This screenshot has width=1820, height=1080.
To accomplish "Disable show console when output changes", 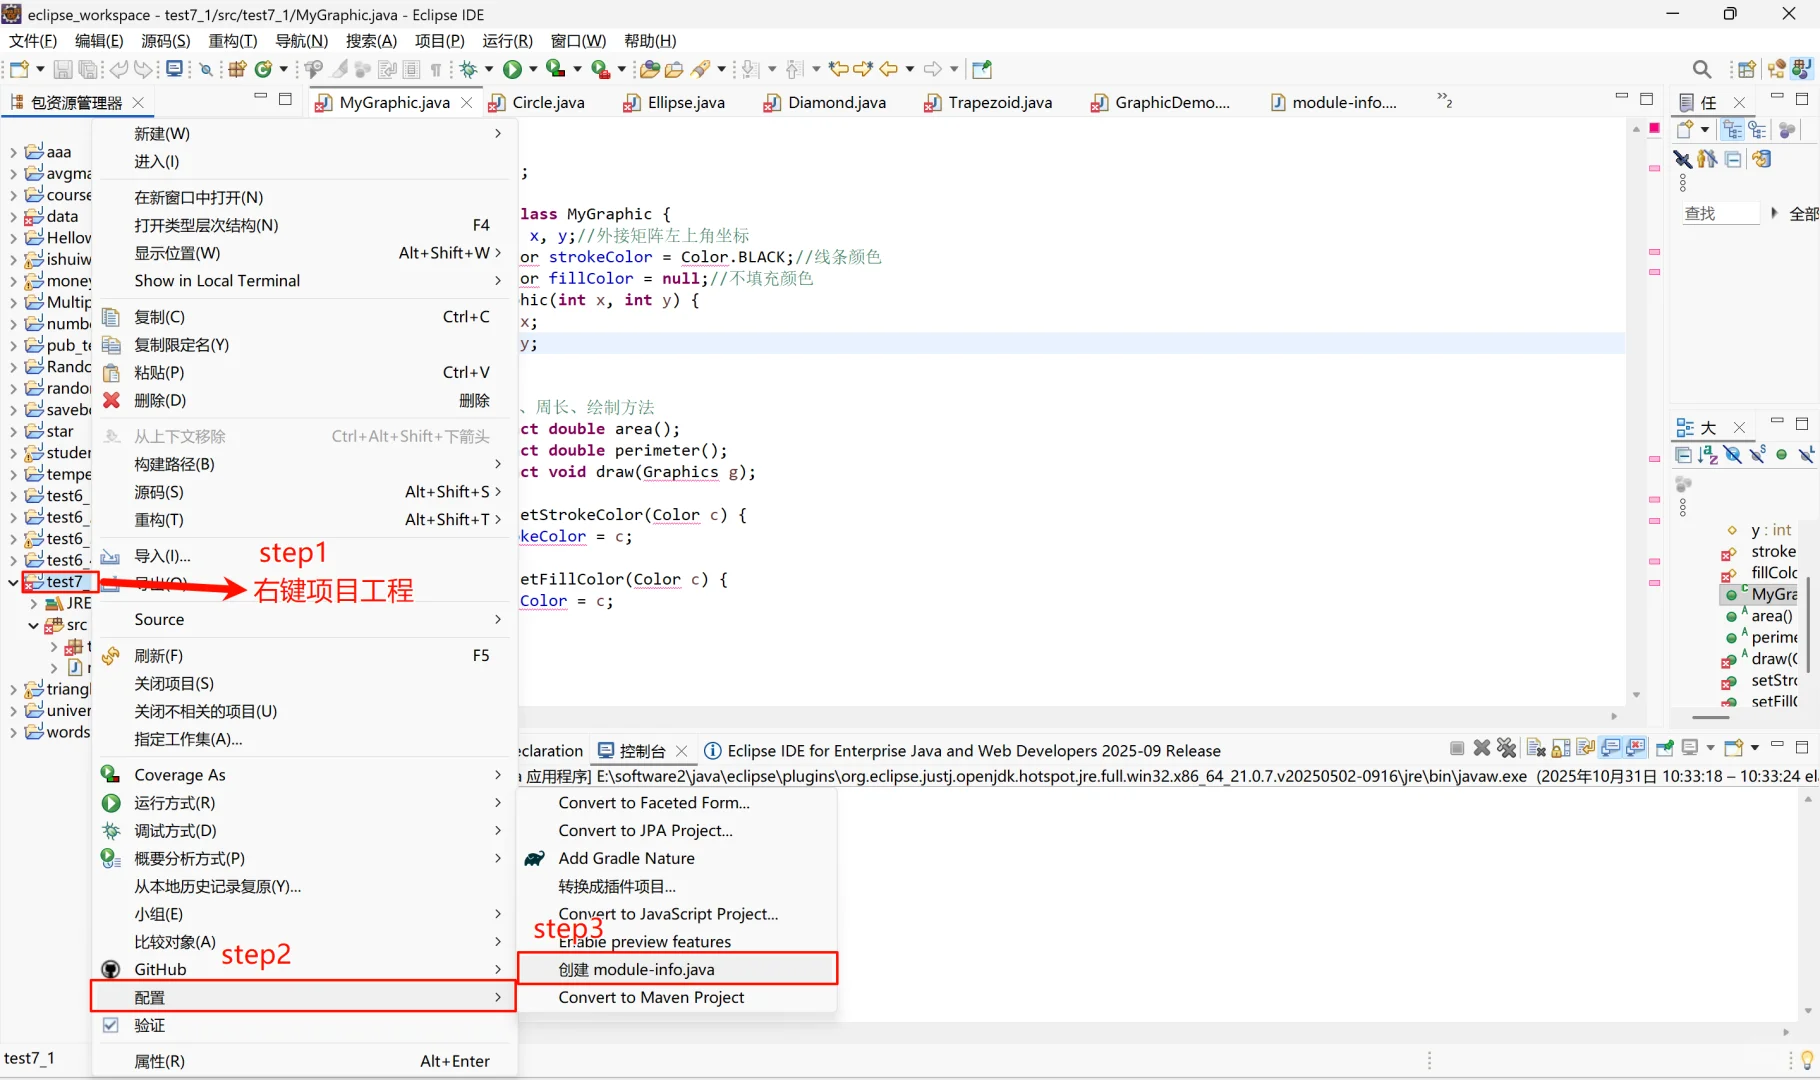I will pyautogui.click(x=1610, y=749).
